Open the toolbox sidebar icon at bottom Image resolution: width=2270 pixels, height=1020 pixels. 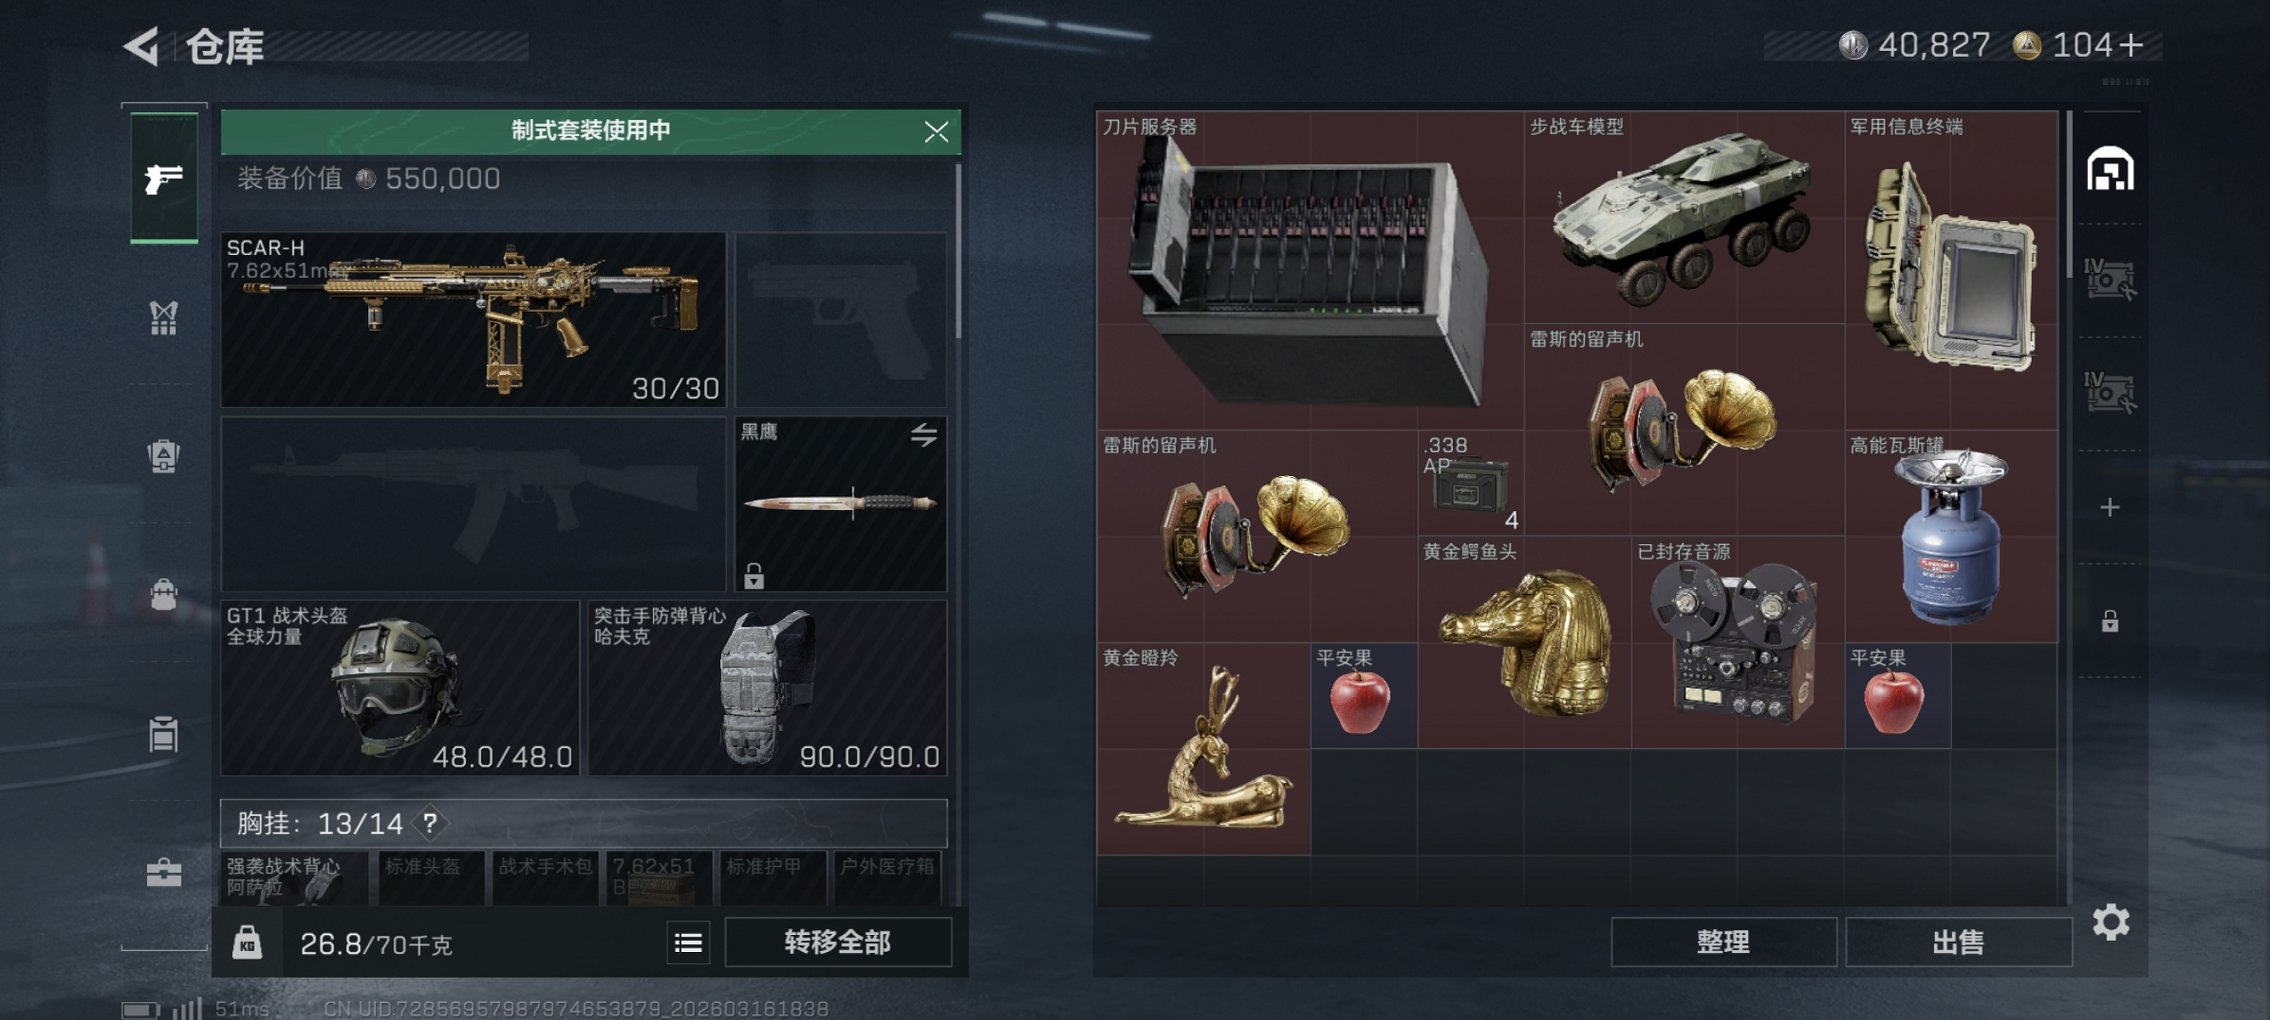164,872
